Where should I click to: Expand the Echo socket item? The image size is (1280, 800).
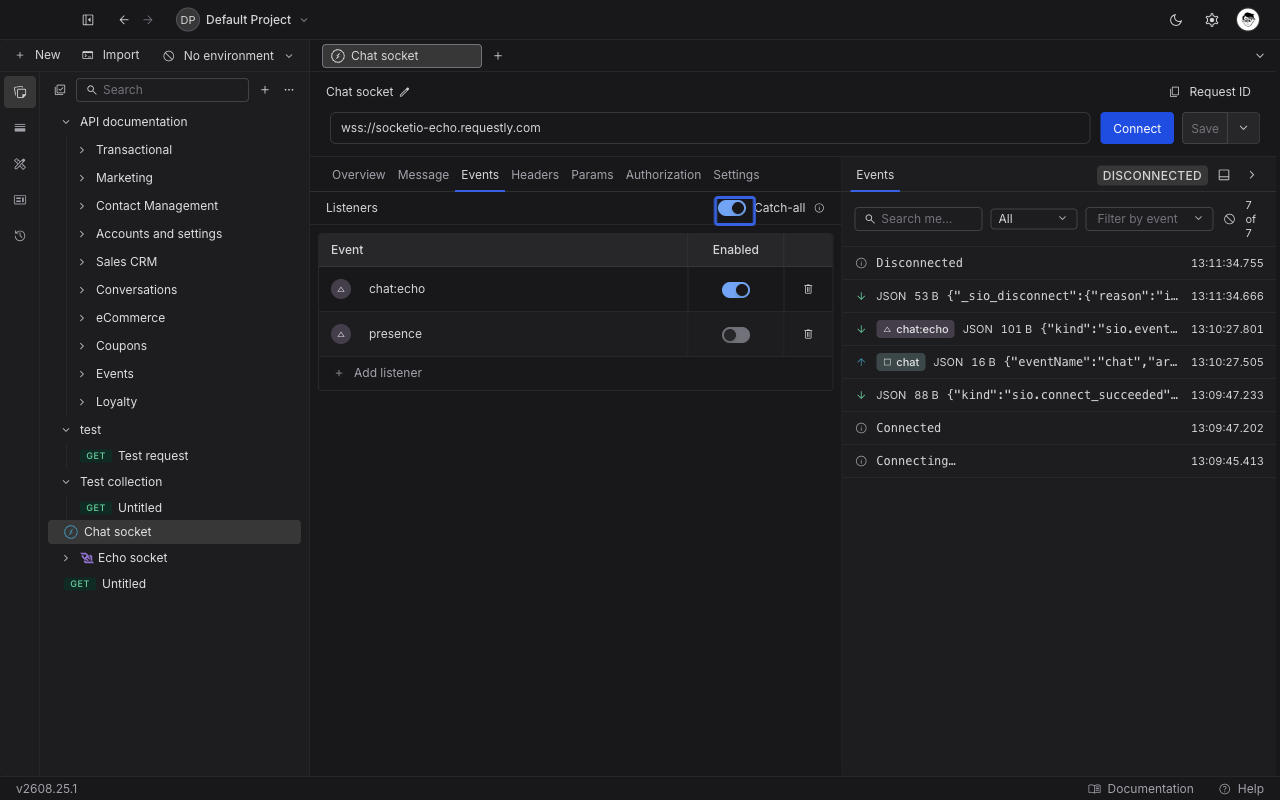point(66,558)
